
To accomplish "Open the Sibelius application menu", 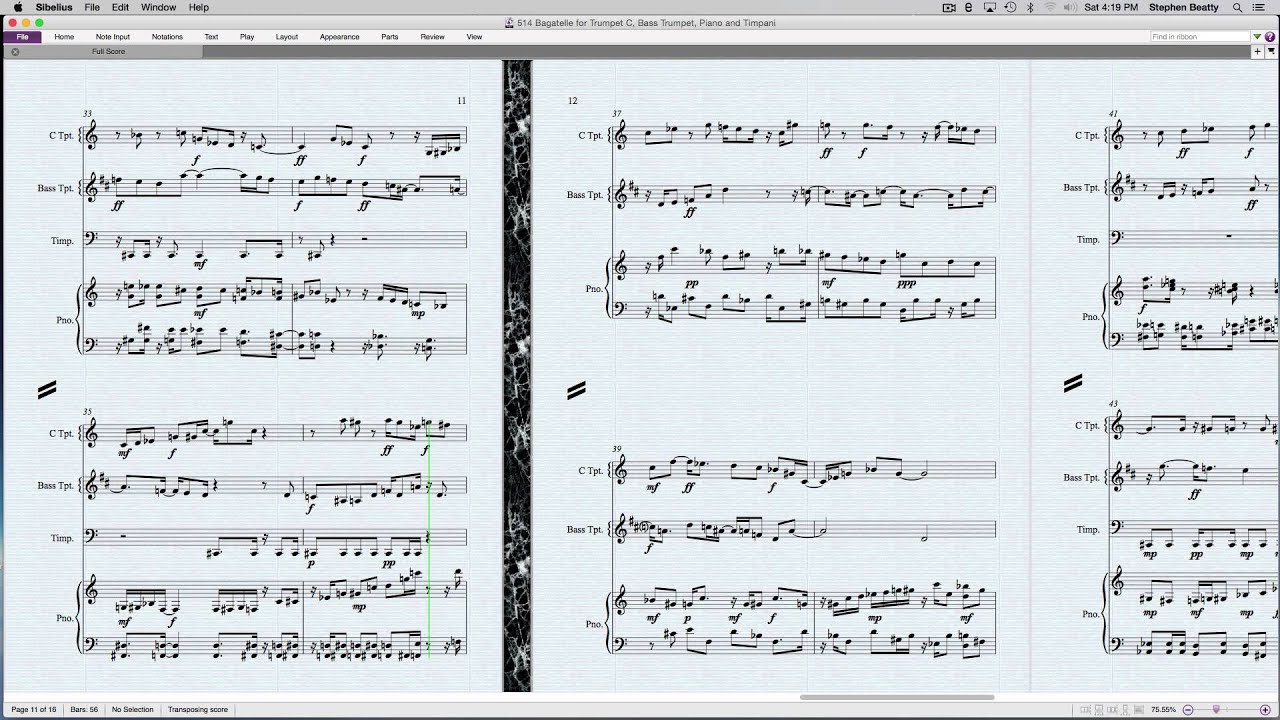I will [x=54, y=7].
